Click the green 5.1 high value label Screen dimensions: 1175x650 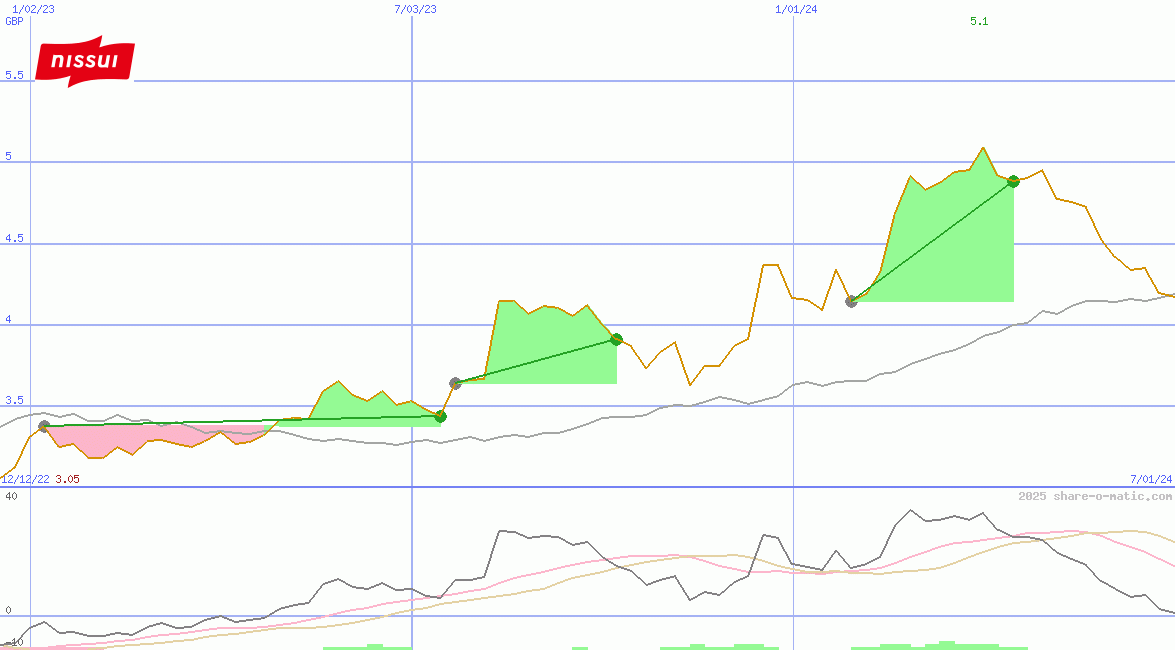point(979,21)
